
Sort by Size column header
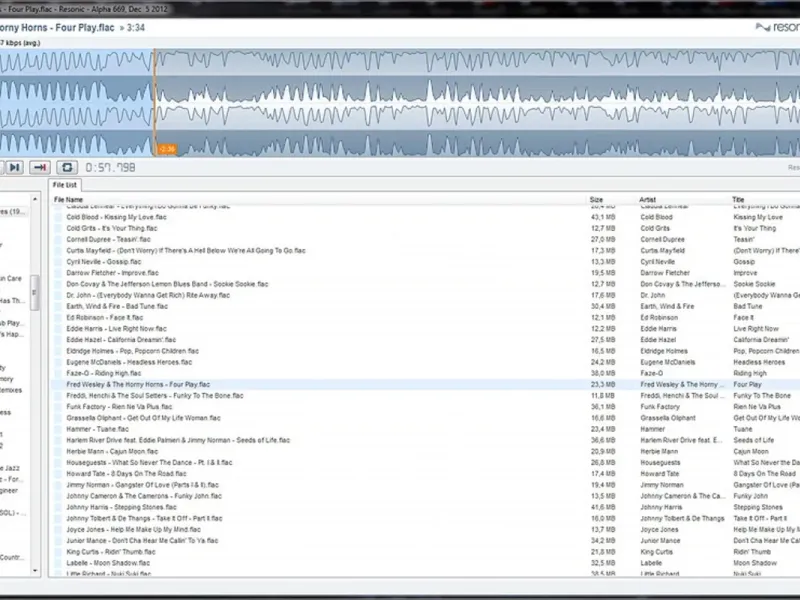596,199
